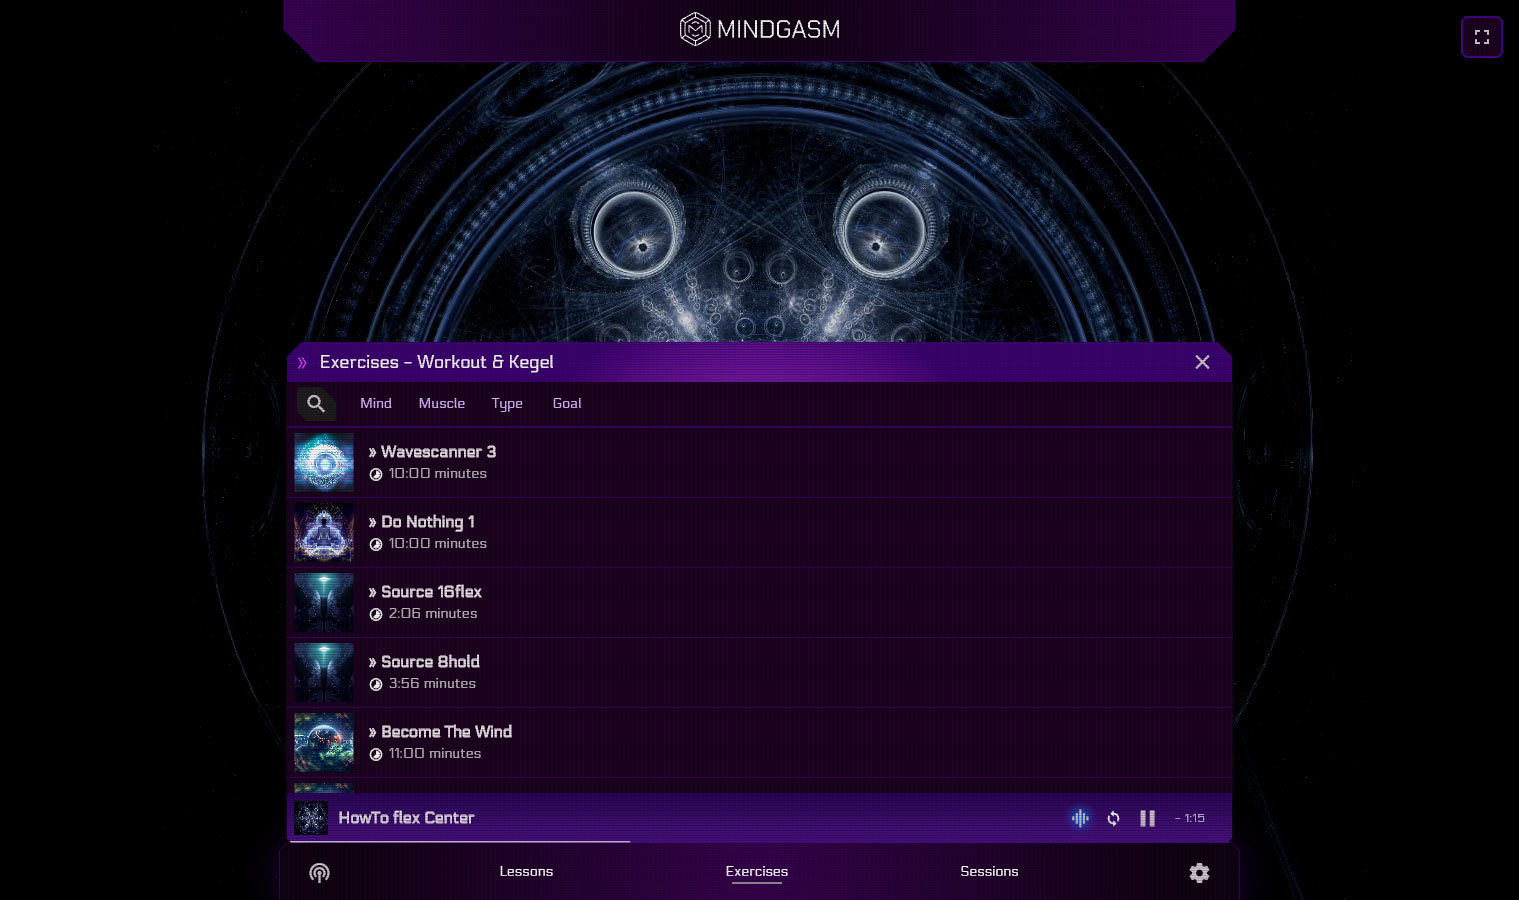
Task: Open settings gear in the bottom bar
Action: [1199, 873]
